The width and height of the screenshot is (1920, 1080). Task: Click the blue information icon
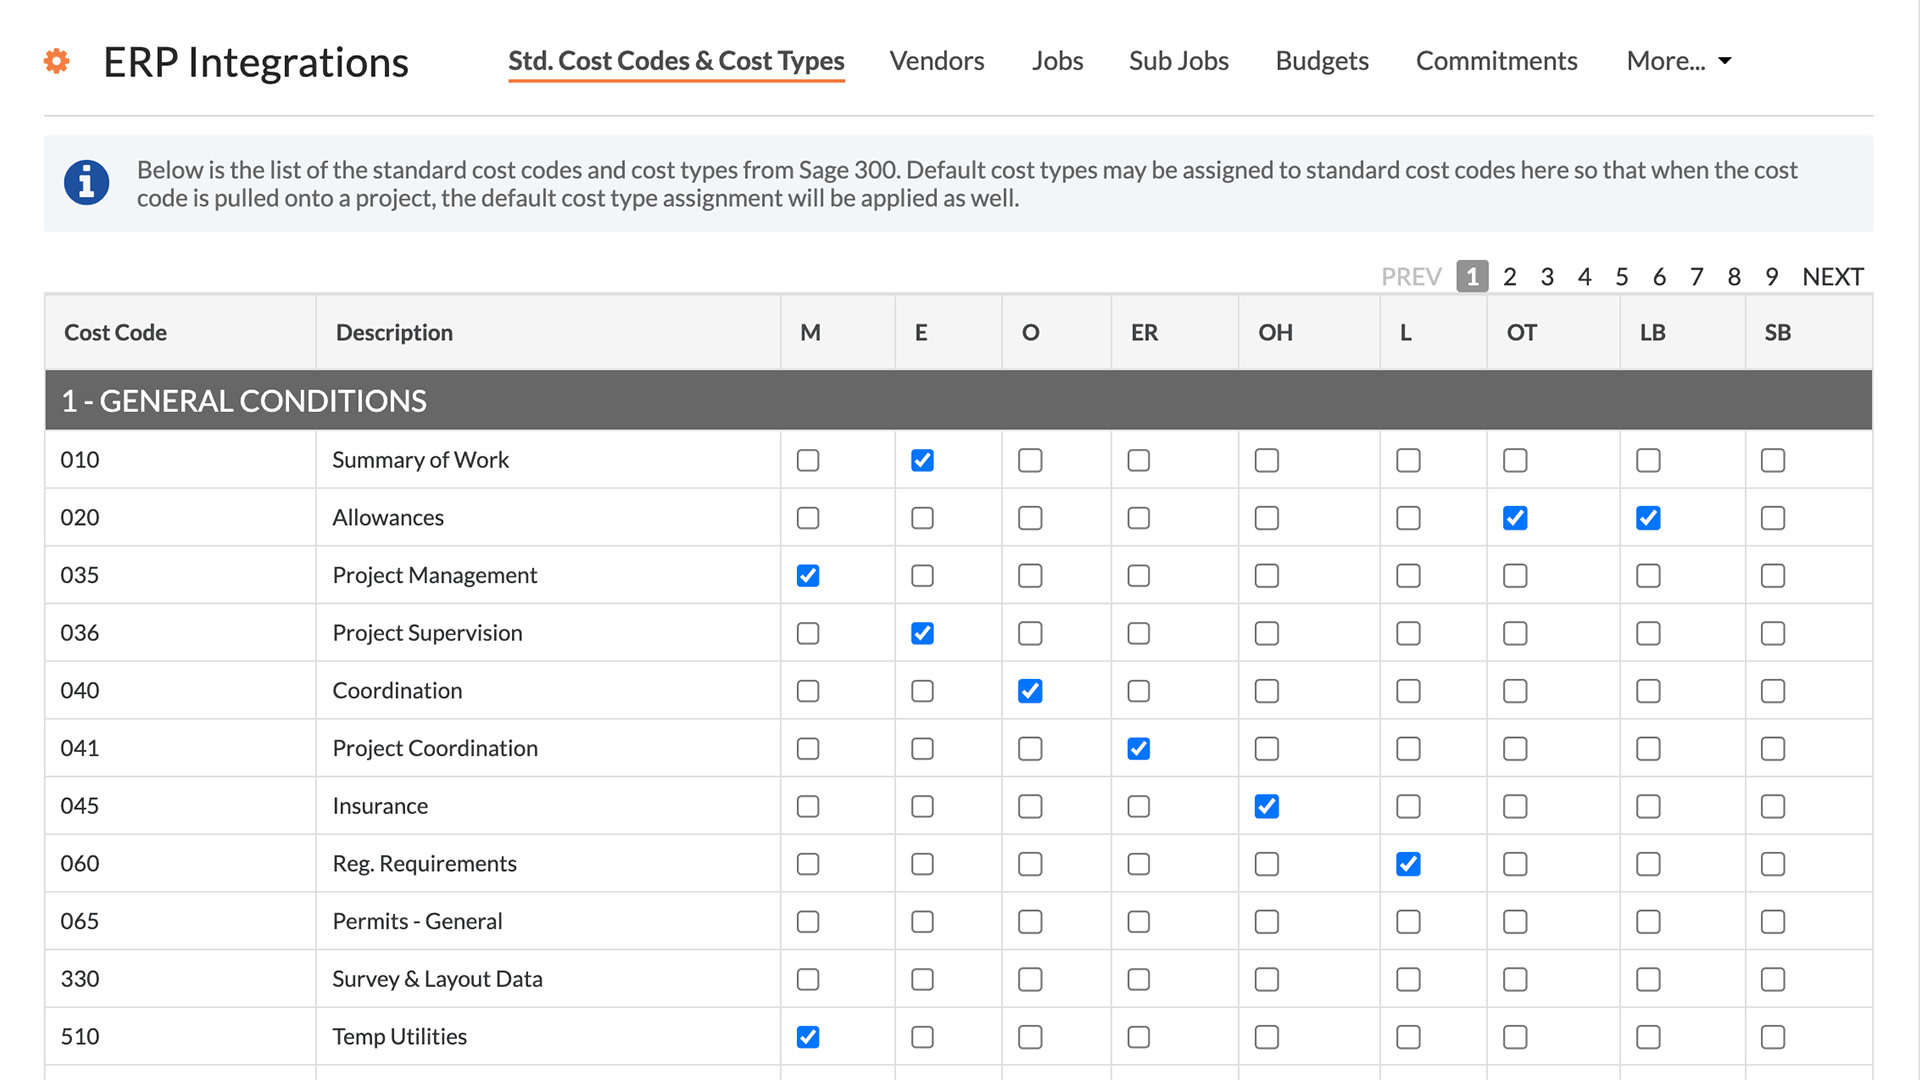pos(86,183)
